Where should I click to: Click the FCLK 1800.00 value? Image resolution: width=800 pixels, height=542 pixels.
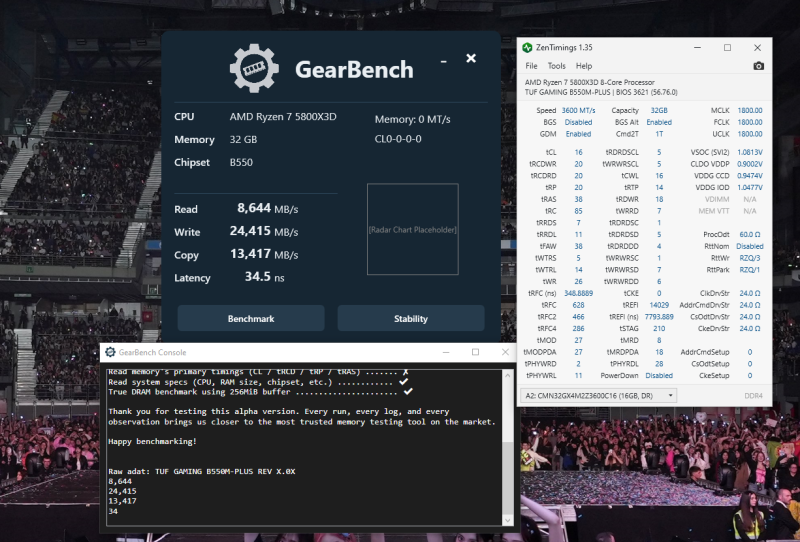(x=749, y=122)
